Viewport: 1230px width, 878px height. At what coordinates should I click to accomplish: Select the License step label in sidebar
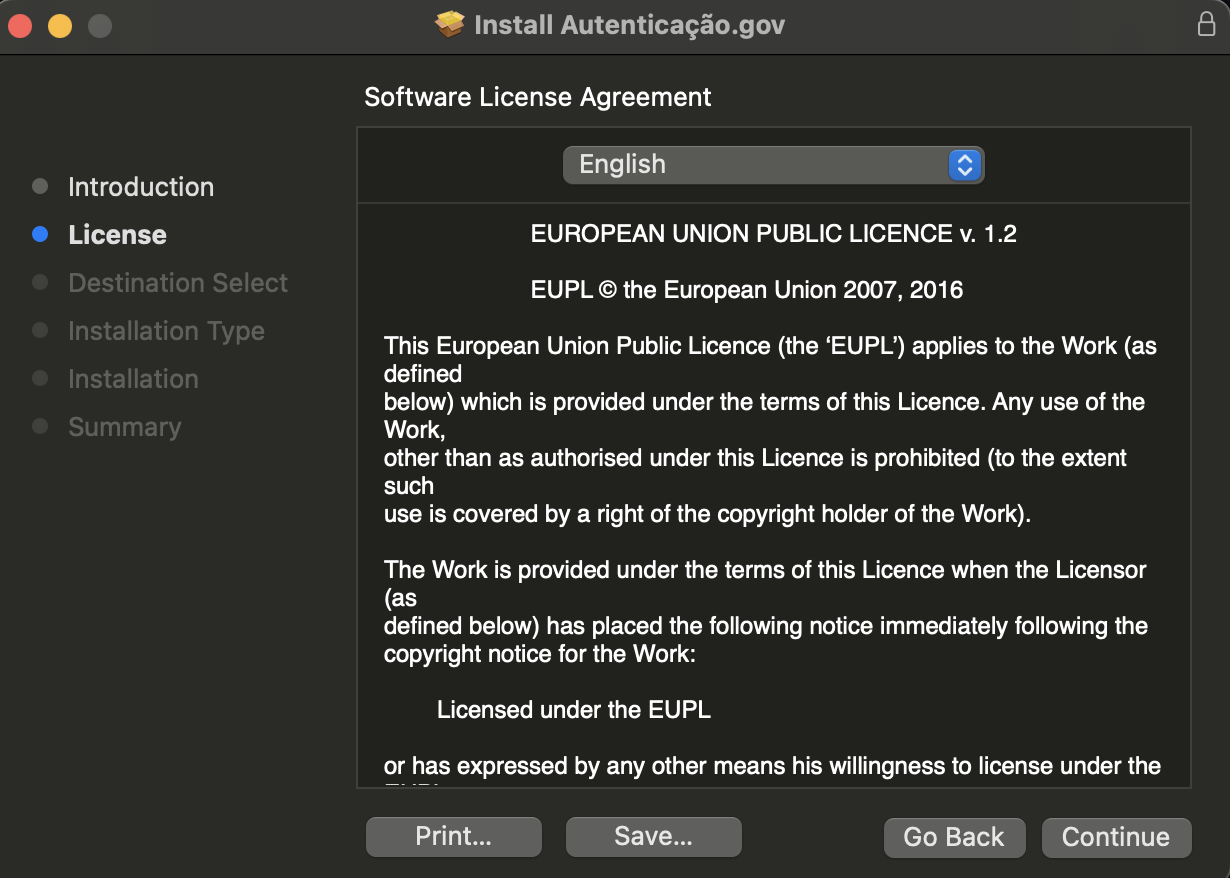pos(117,235)
